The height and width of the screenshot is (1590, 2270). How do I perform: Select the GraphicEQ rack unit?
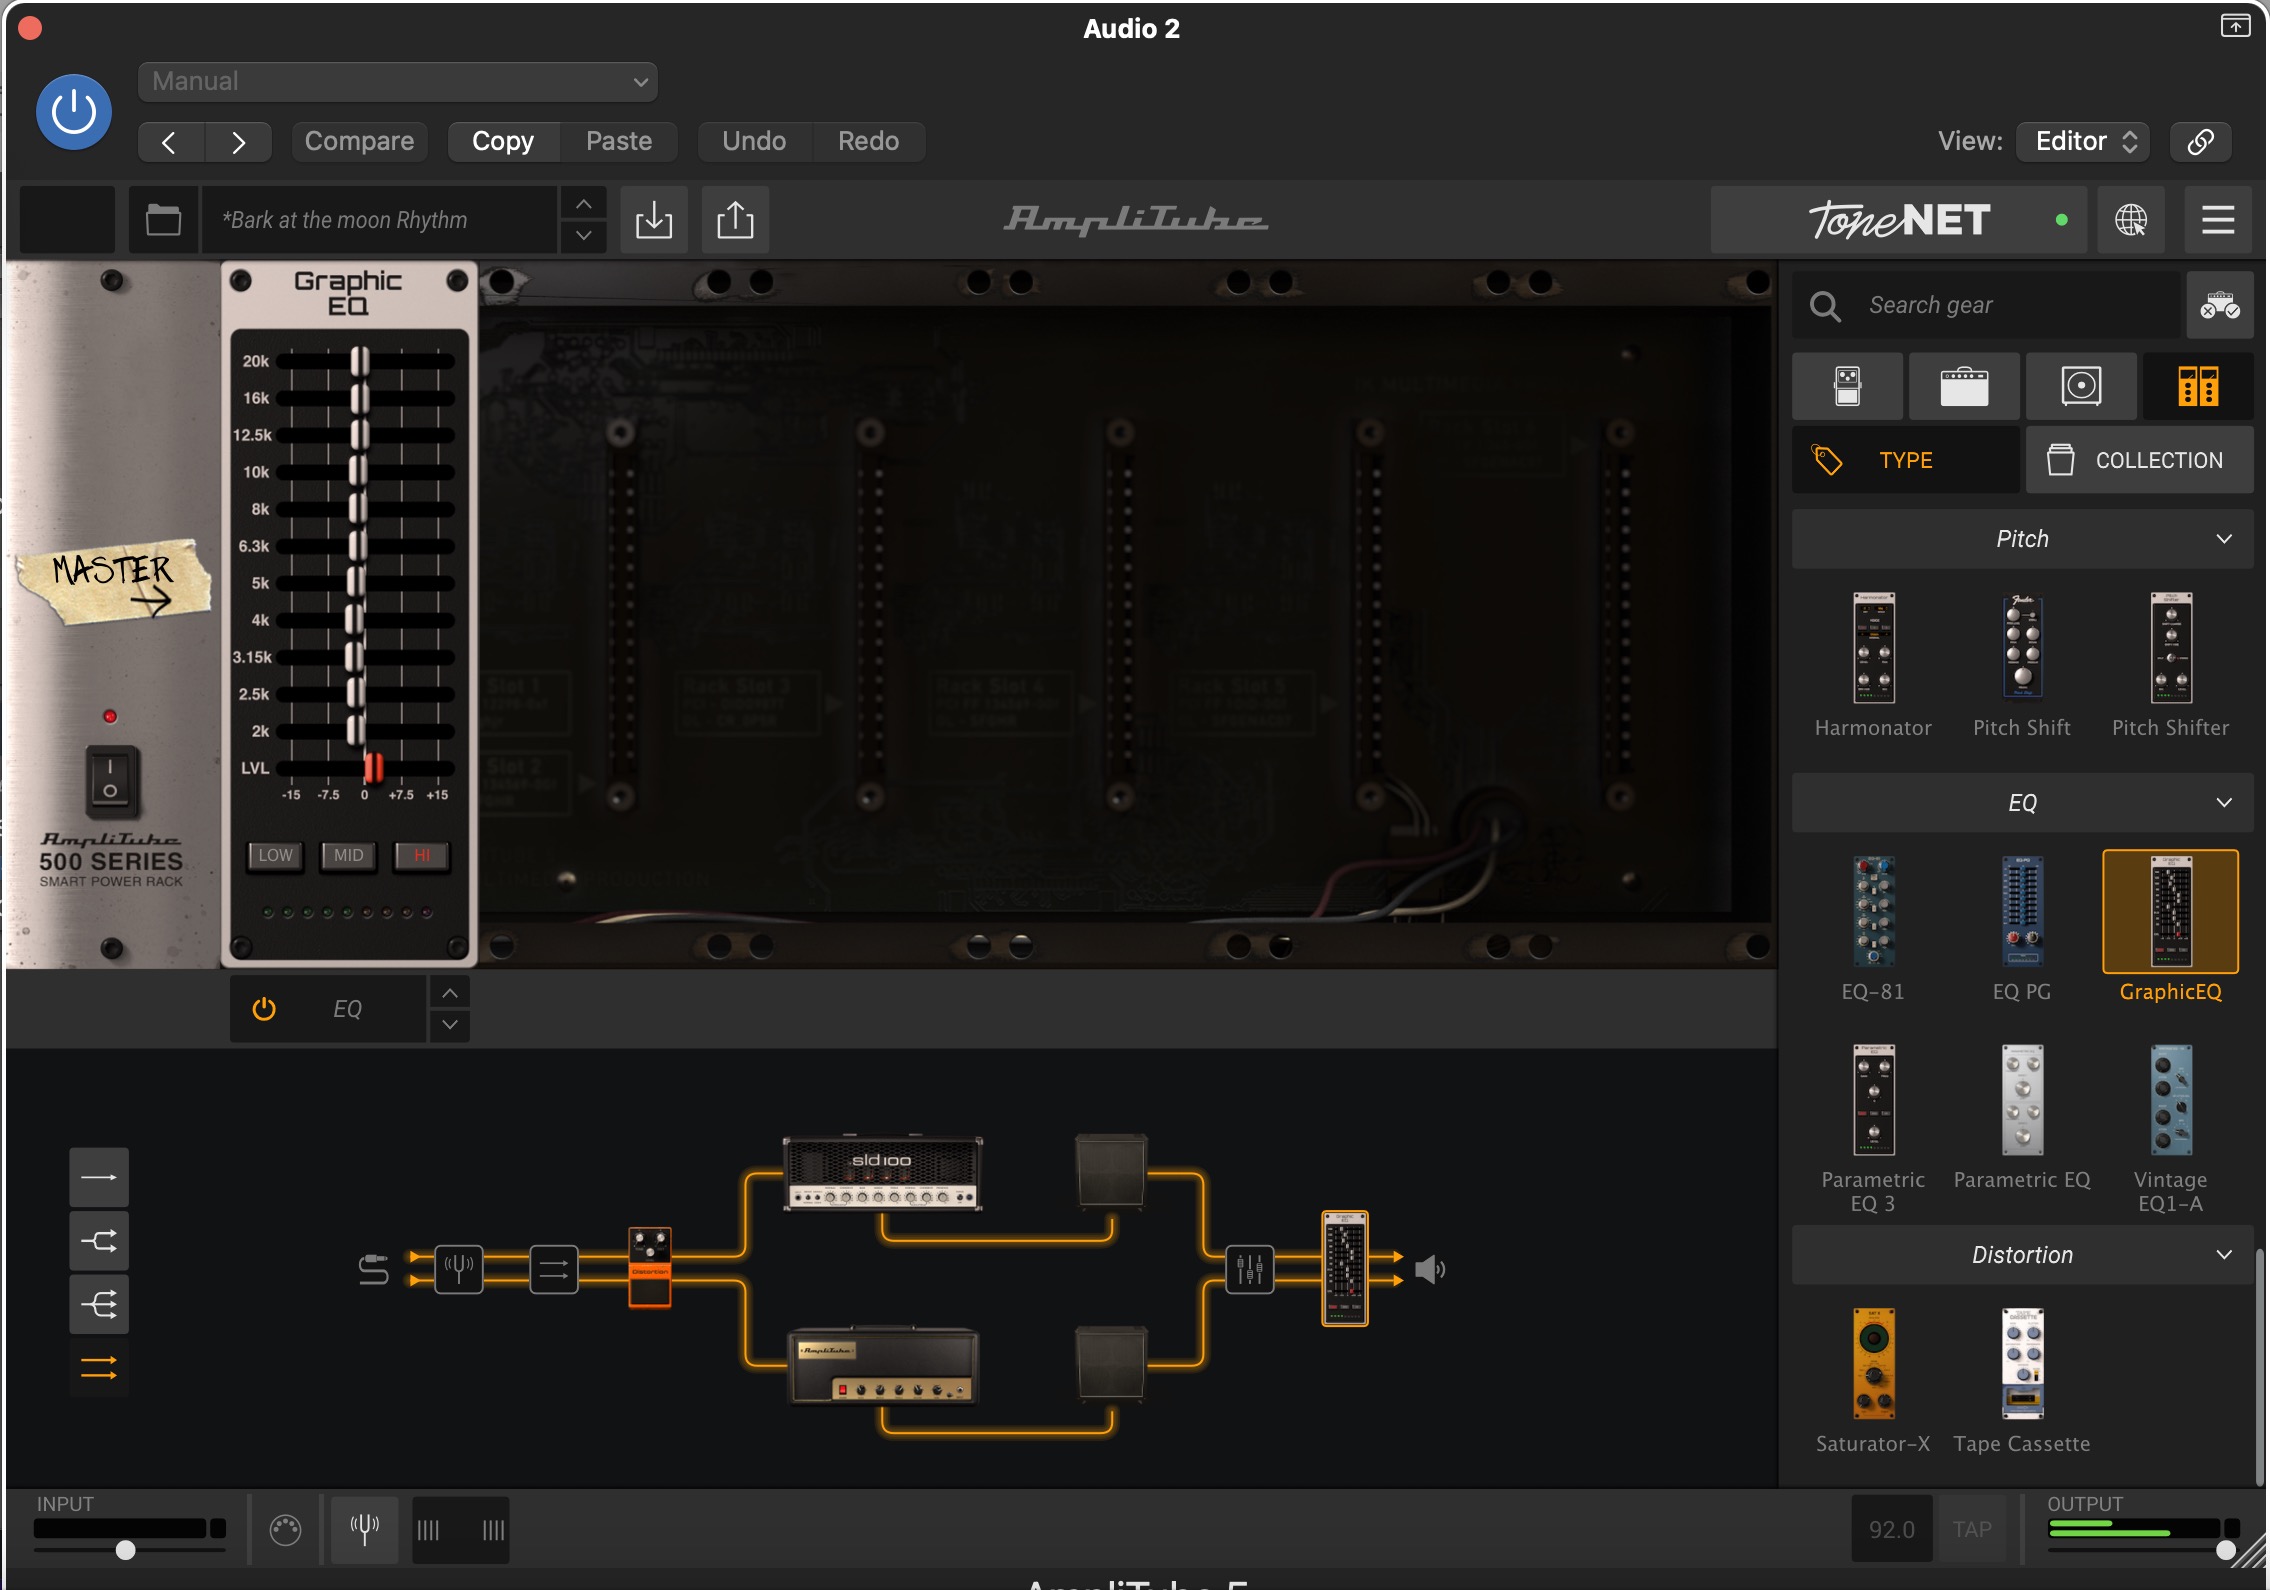2171,927
